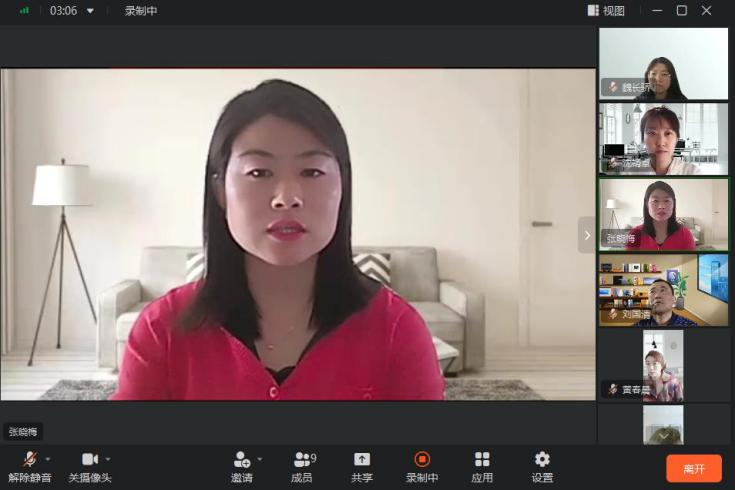Open camera options arrow beside camera icon

[x=108, y=459]
